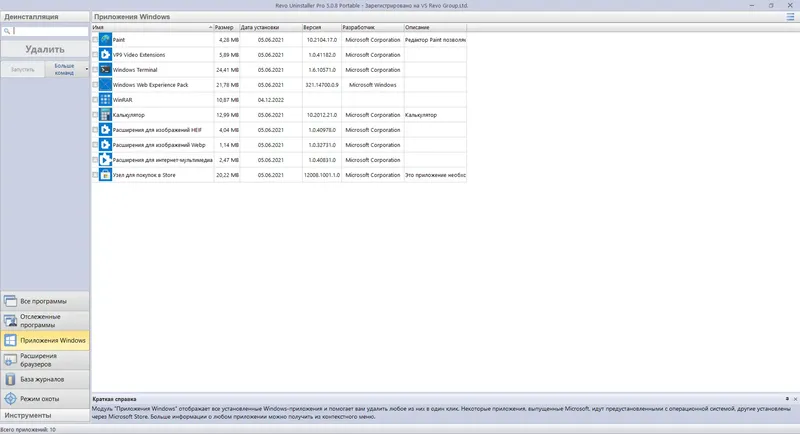
Task: Select the Приложения Windows section
Action: pos(45,340)
